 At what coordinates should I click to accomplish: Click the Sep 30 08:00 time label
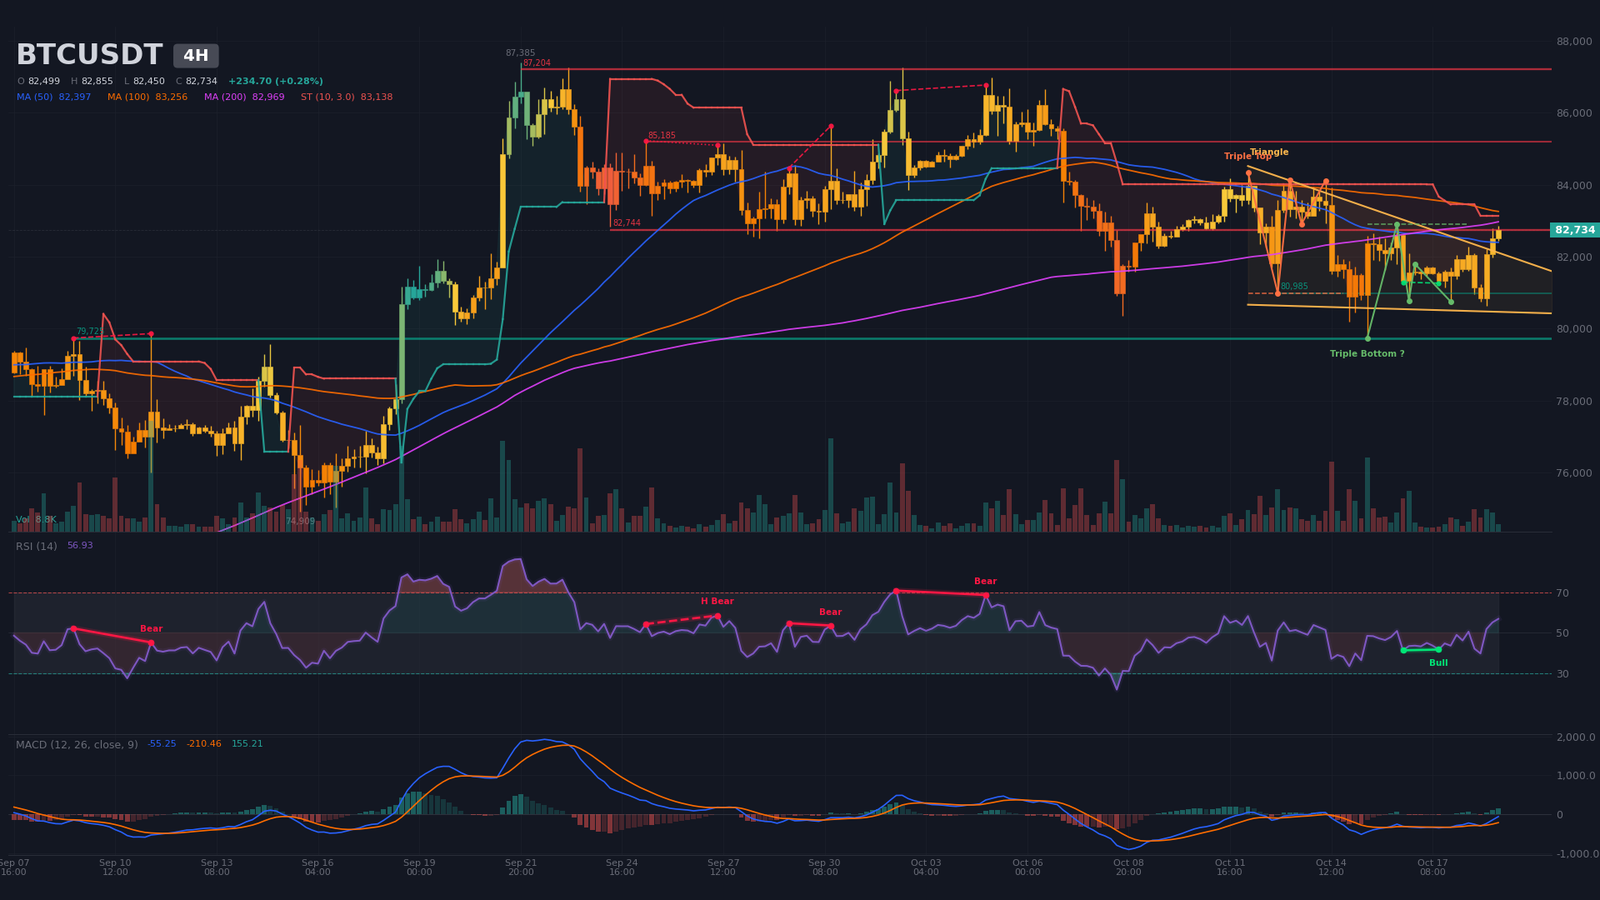[x=824, y=867]
